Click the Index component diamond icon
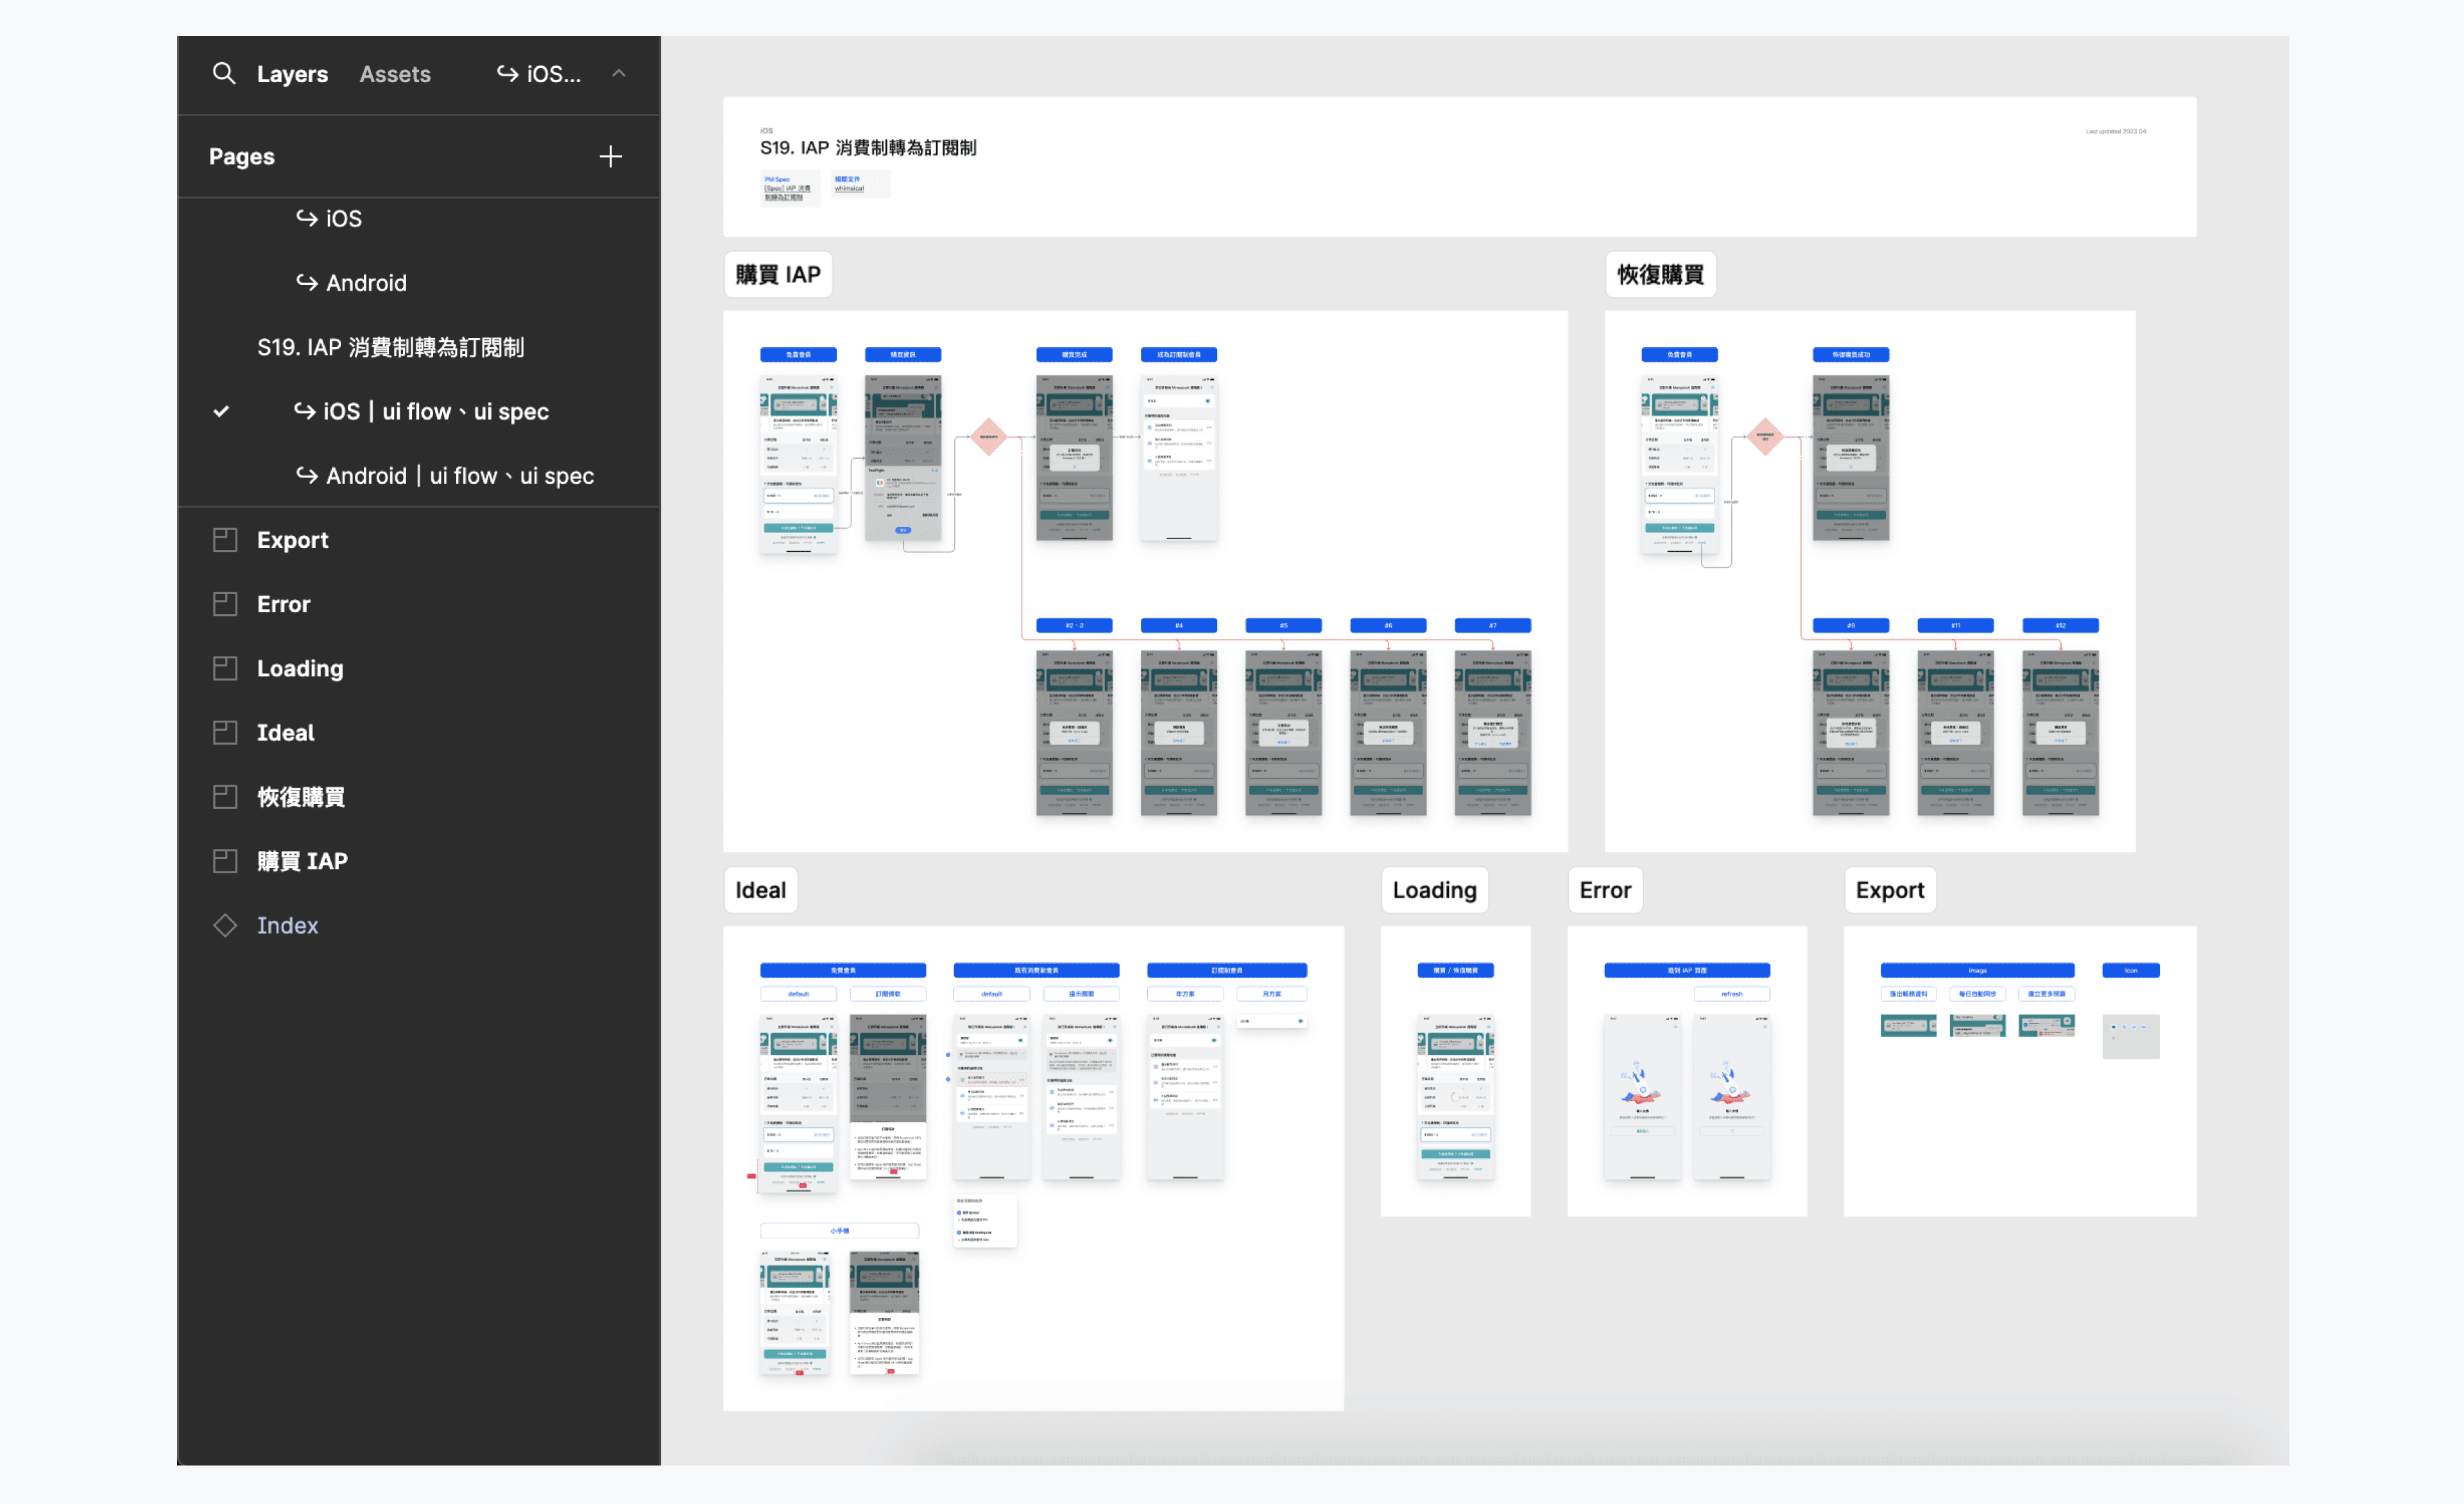 tap(225, 925)
